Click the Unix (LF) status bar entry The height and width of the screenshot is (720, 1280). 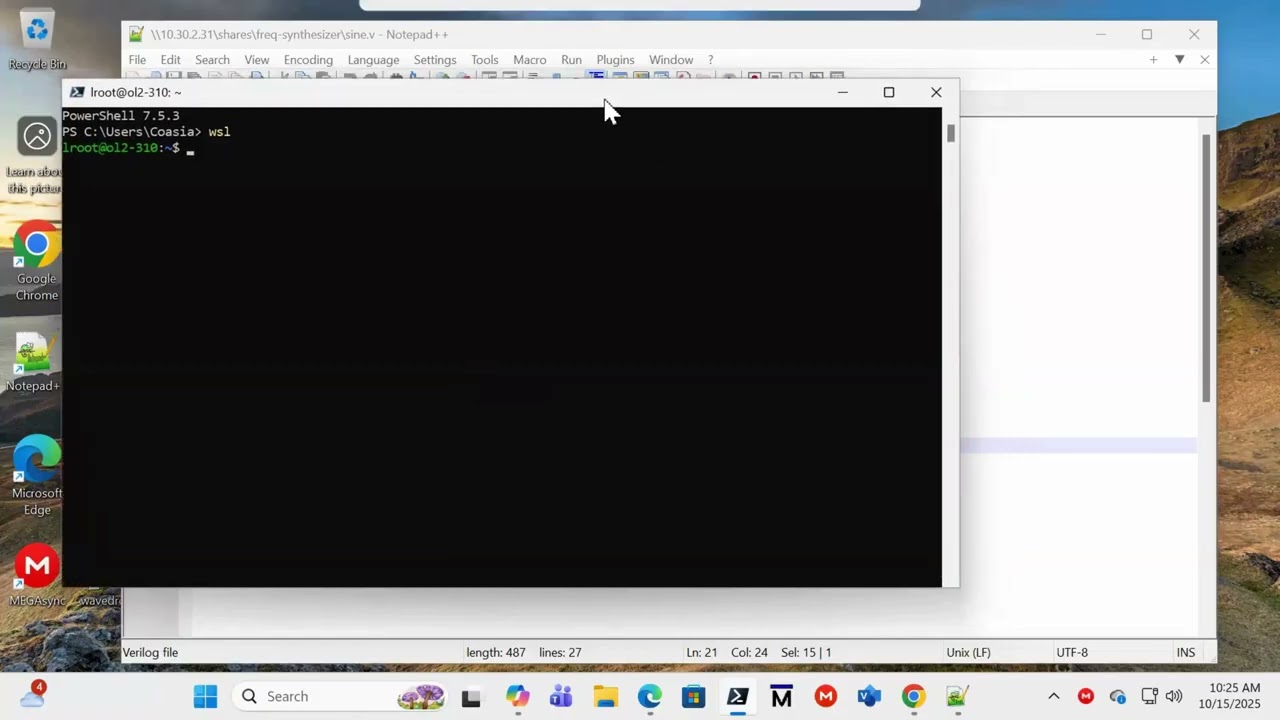(x=968, y=652)
